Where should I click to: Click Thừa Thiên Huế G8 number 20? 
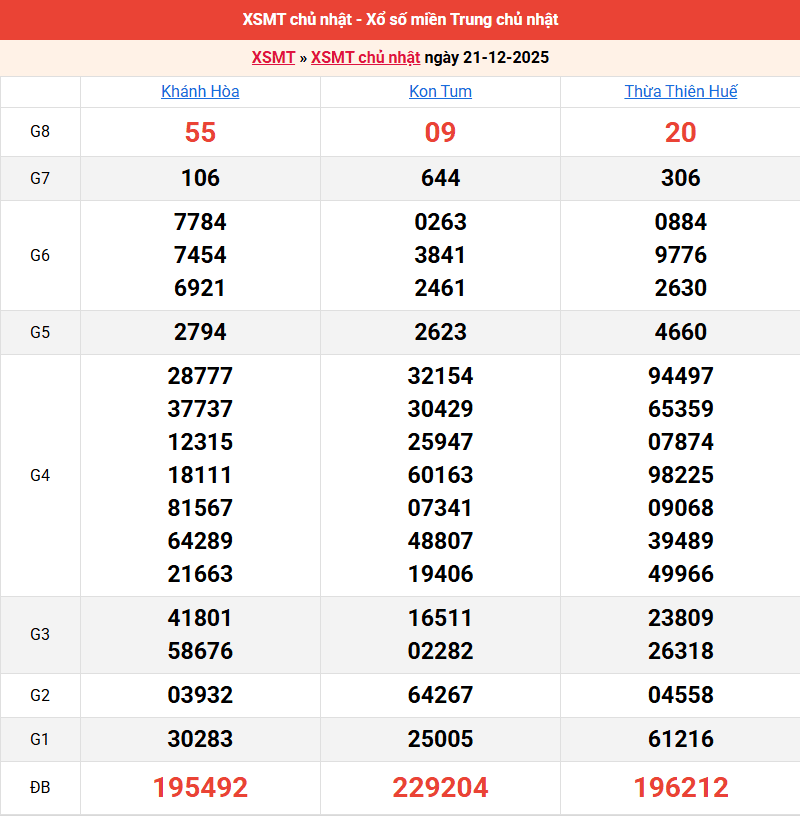[x=681, y=131]
